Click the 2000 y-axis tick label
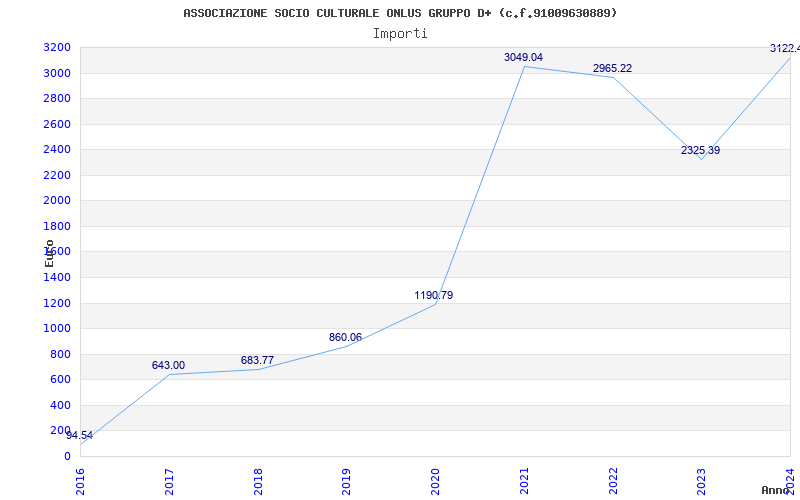800x500 pixels. 57,201
